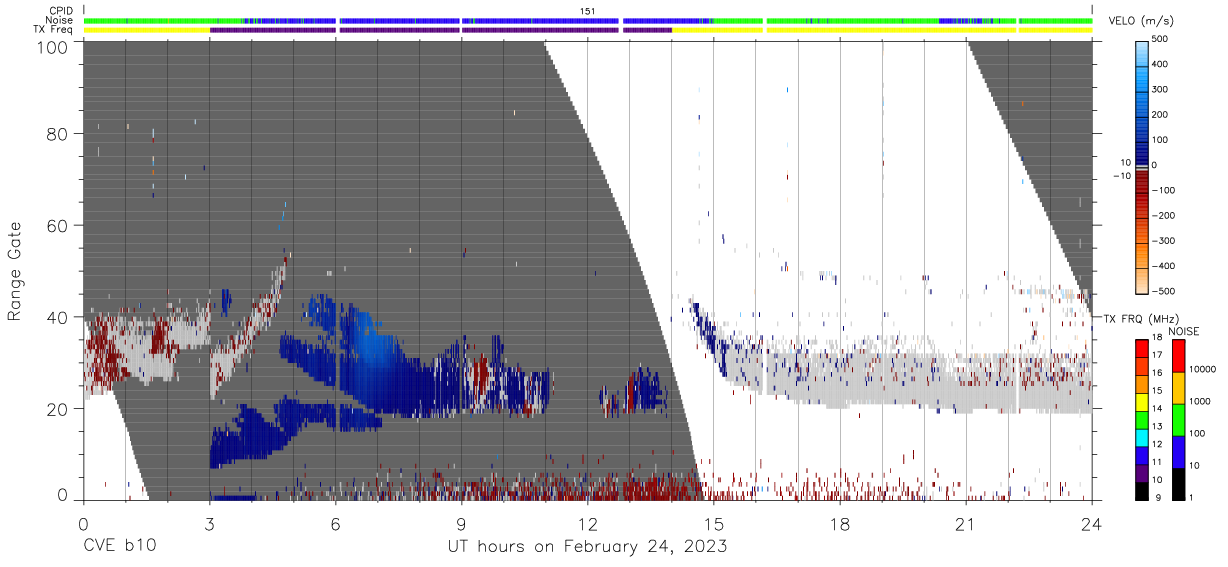Viewport: 1228px width, 567px height.
Task: Click the 18 label on TX frequency legend
Action: click(x=1156, y=339)
